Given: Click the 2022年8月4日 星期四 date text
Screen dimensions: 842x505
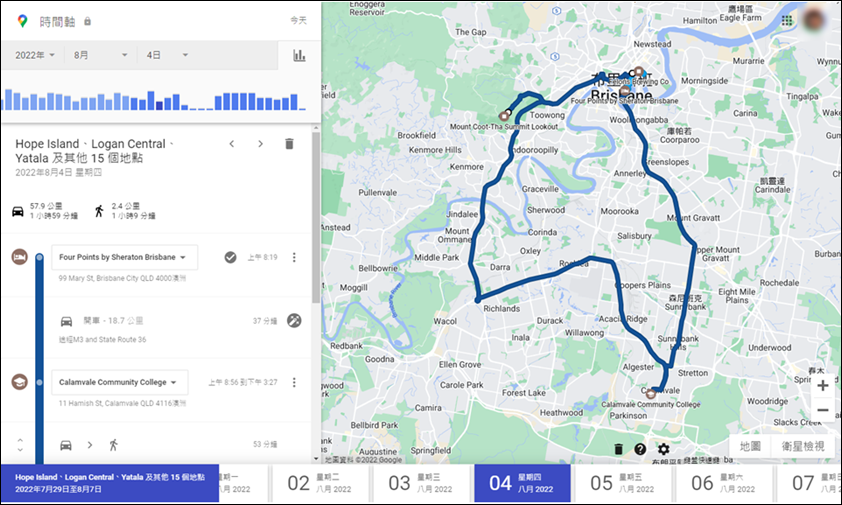Looking at the screenshot, I should tap(58, 172).
